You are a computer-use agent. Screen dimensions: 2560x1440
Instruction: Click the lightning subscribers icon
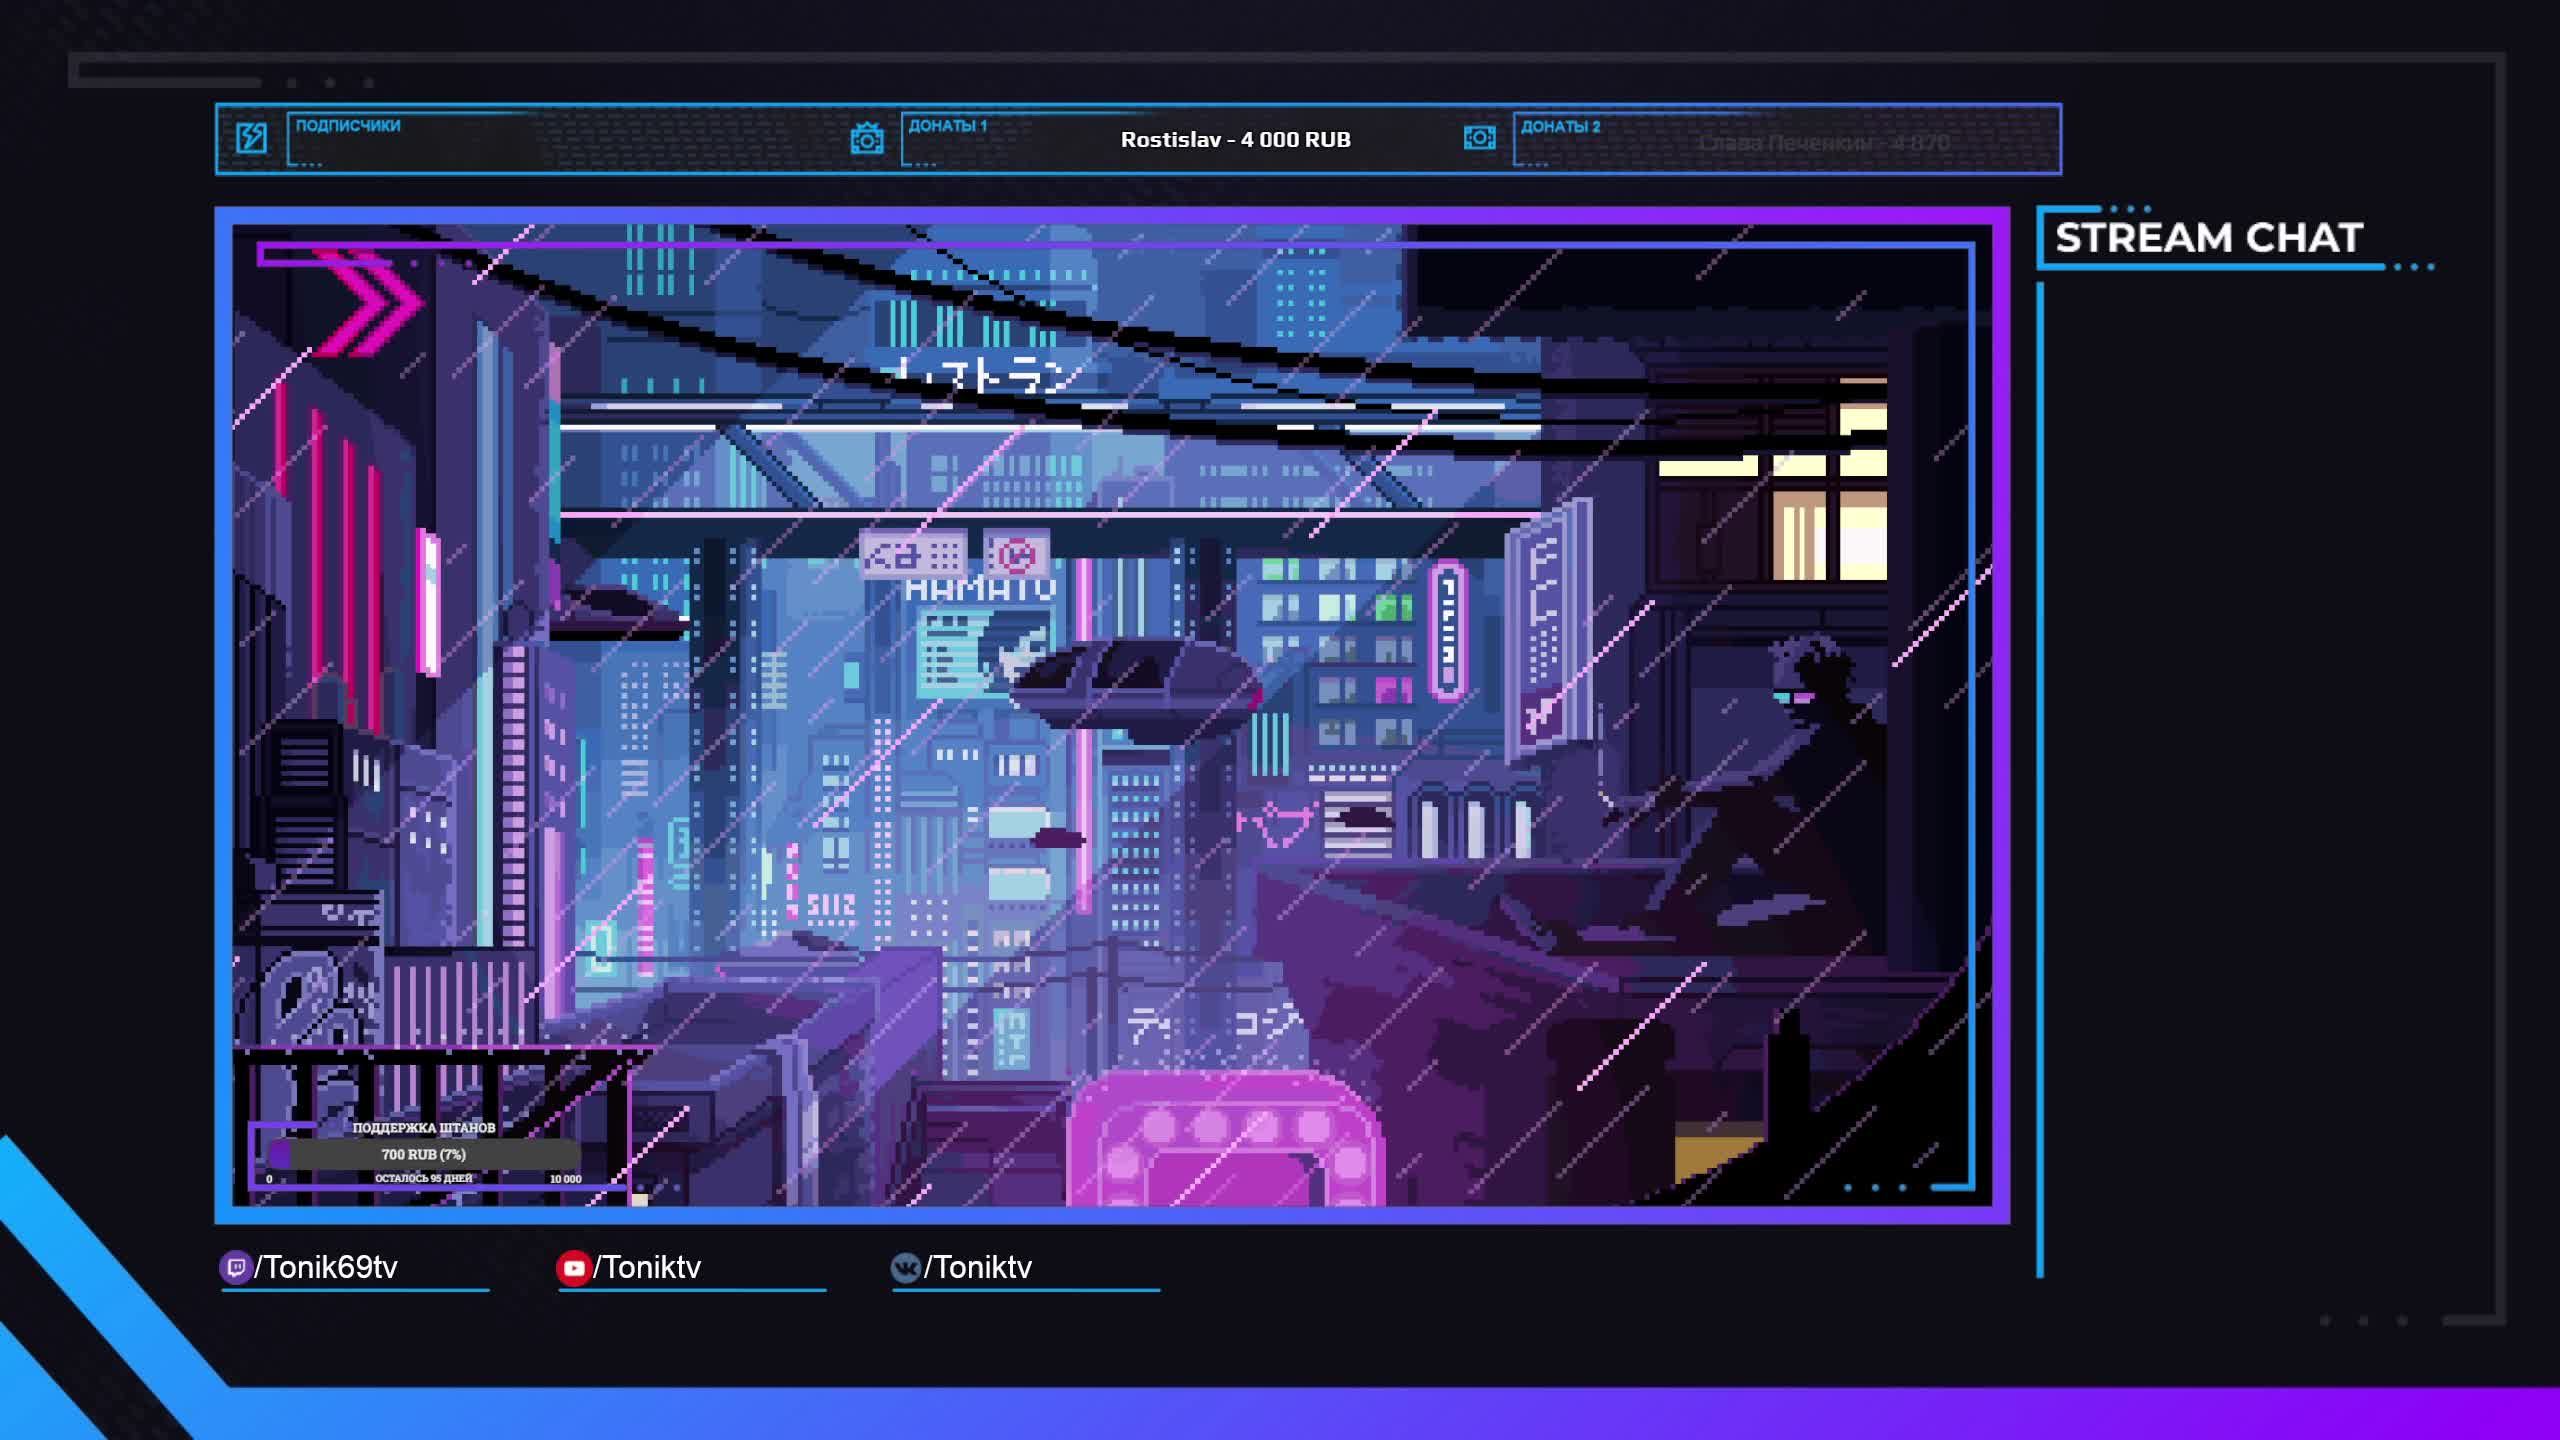pos(251,138)
